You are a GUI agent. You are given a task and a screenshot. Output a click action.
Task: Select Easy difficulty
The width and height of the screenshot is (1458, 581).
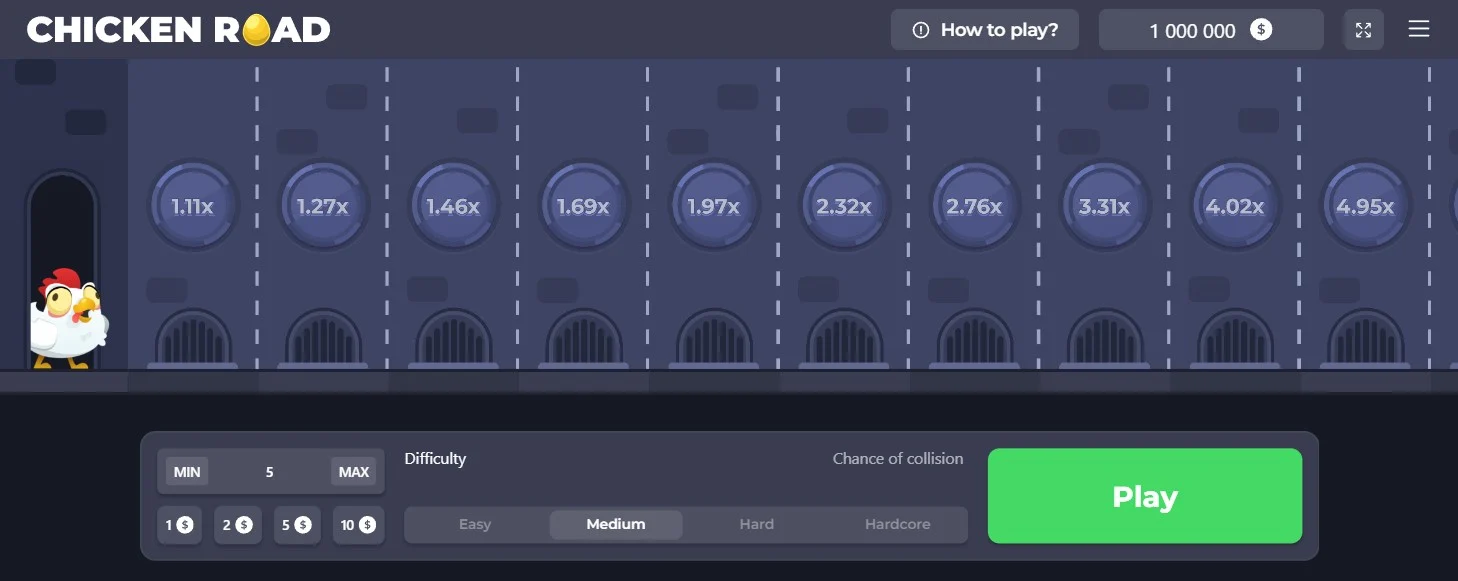pyautogui.click(x=475, y=524)
